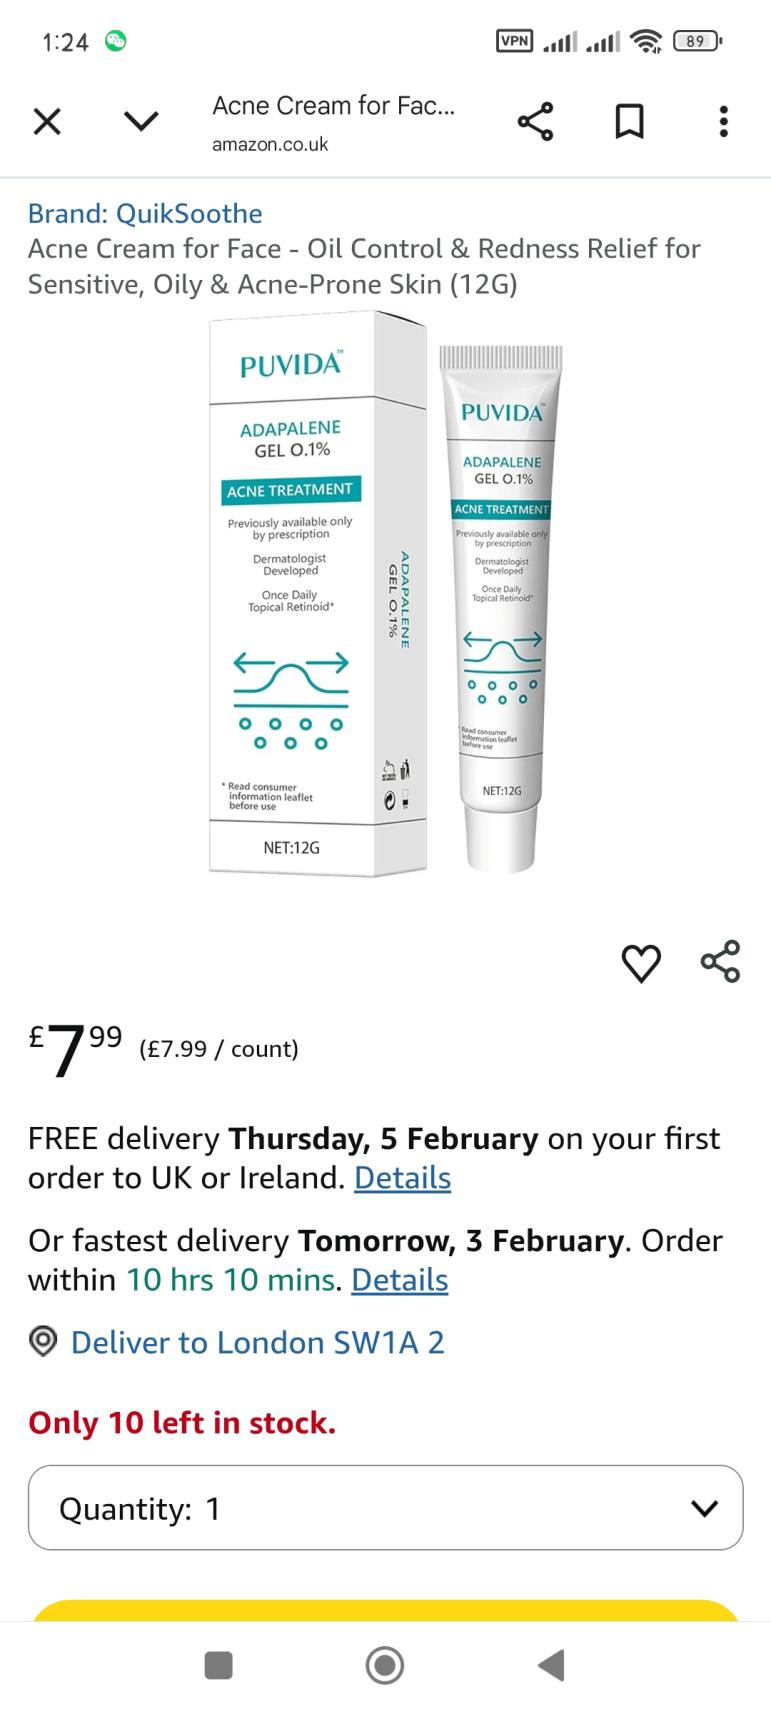Change address Deliver to London SW1A 2
This screenshot has height=1714, width=771.
point(257,1342)
